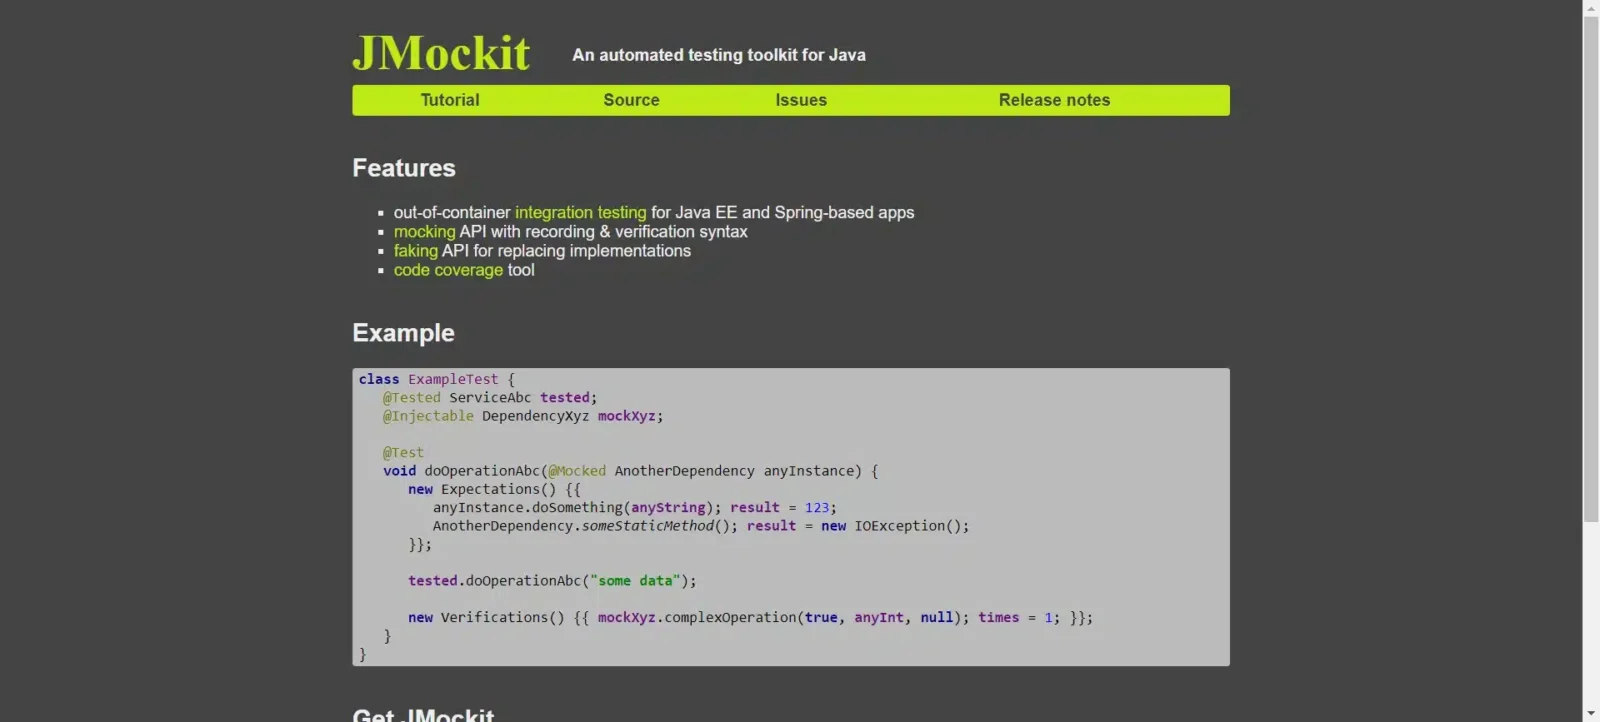The height and width of the screenshot is (722, 1600).
Task: Open the Tutorial menu item
Action: pos(449,100)
